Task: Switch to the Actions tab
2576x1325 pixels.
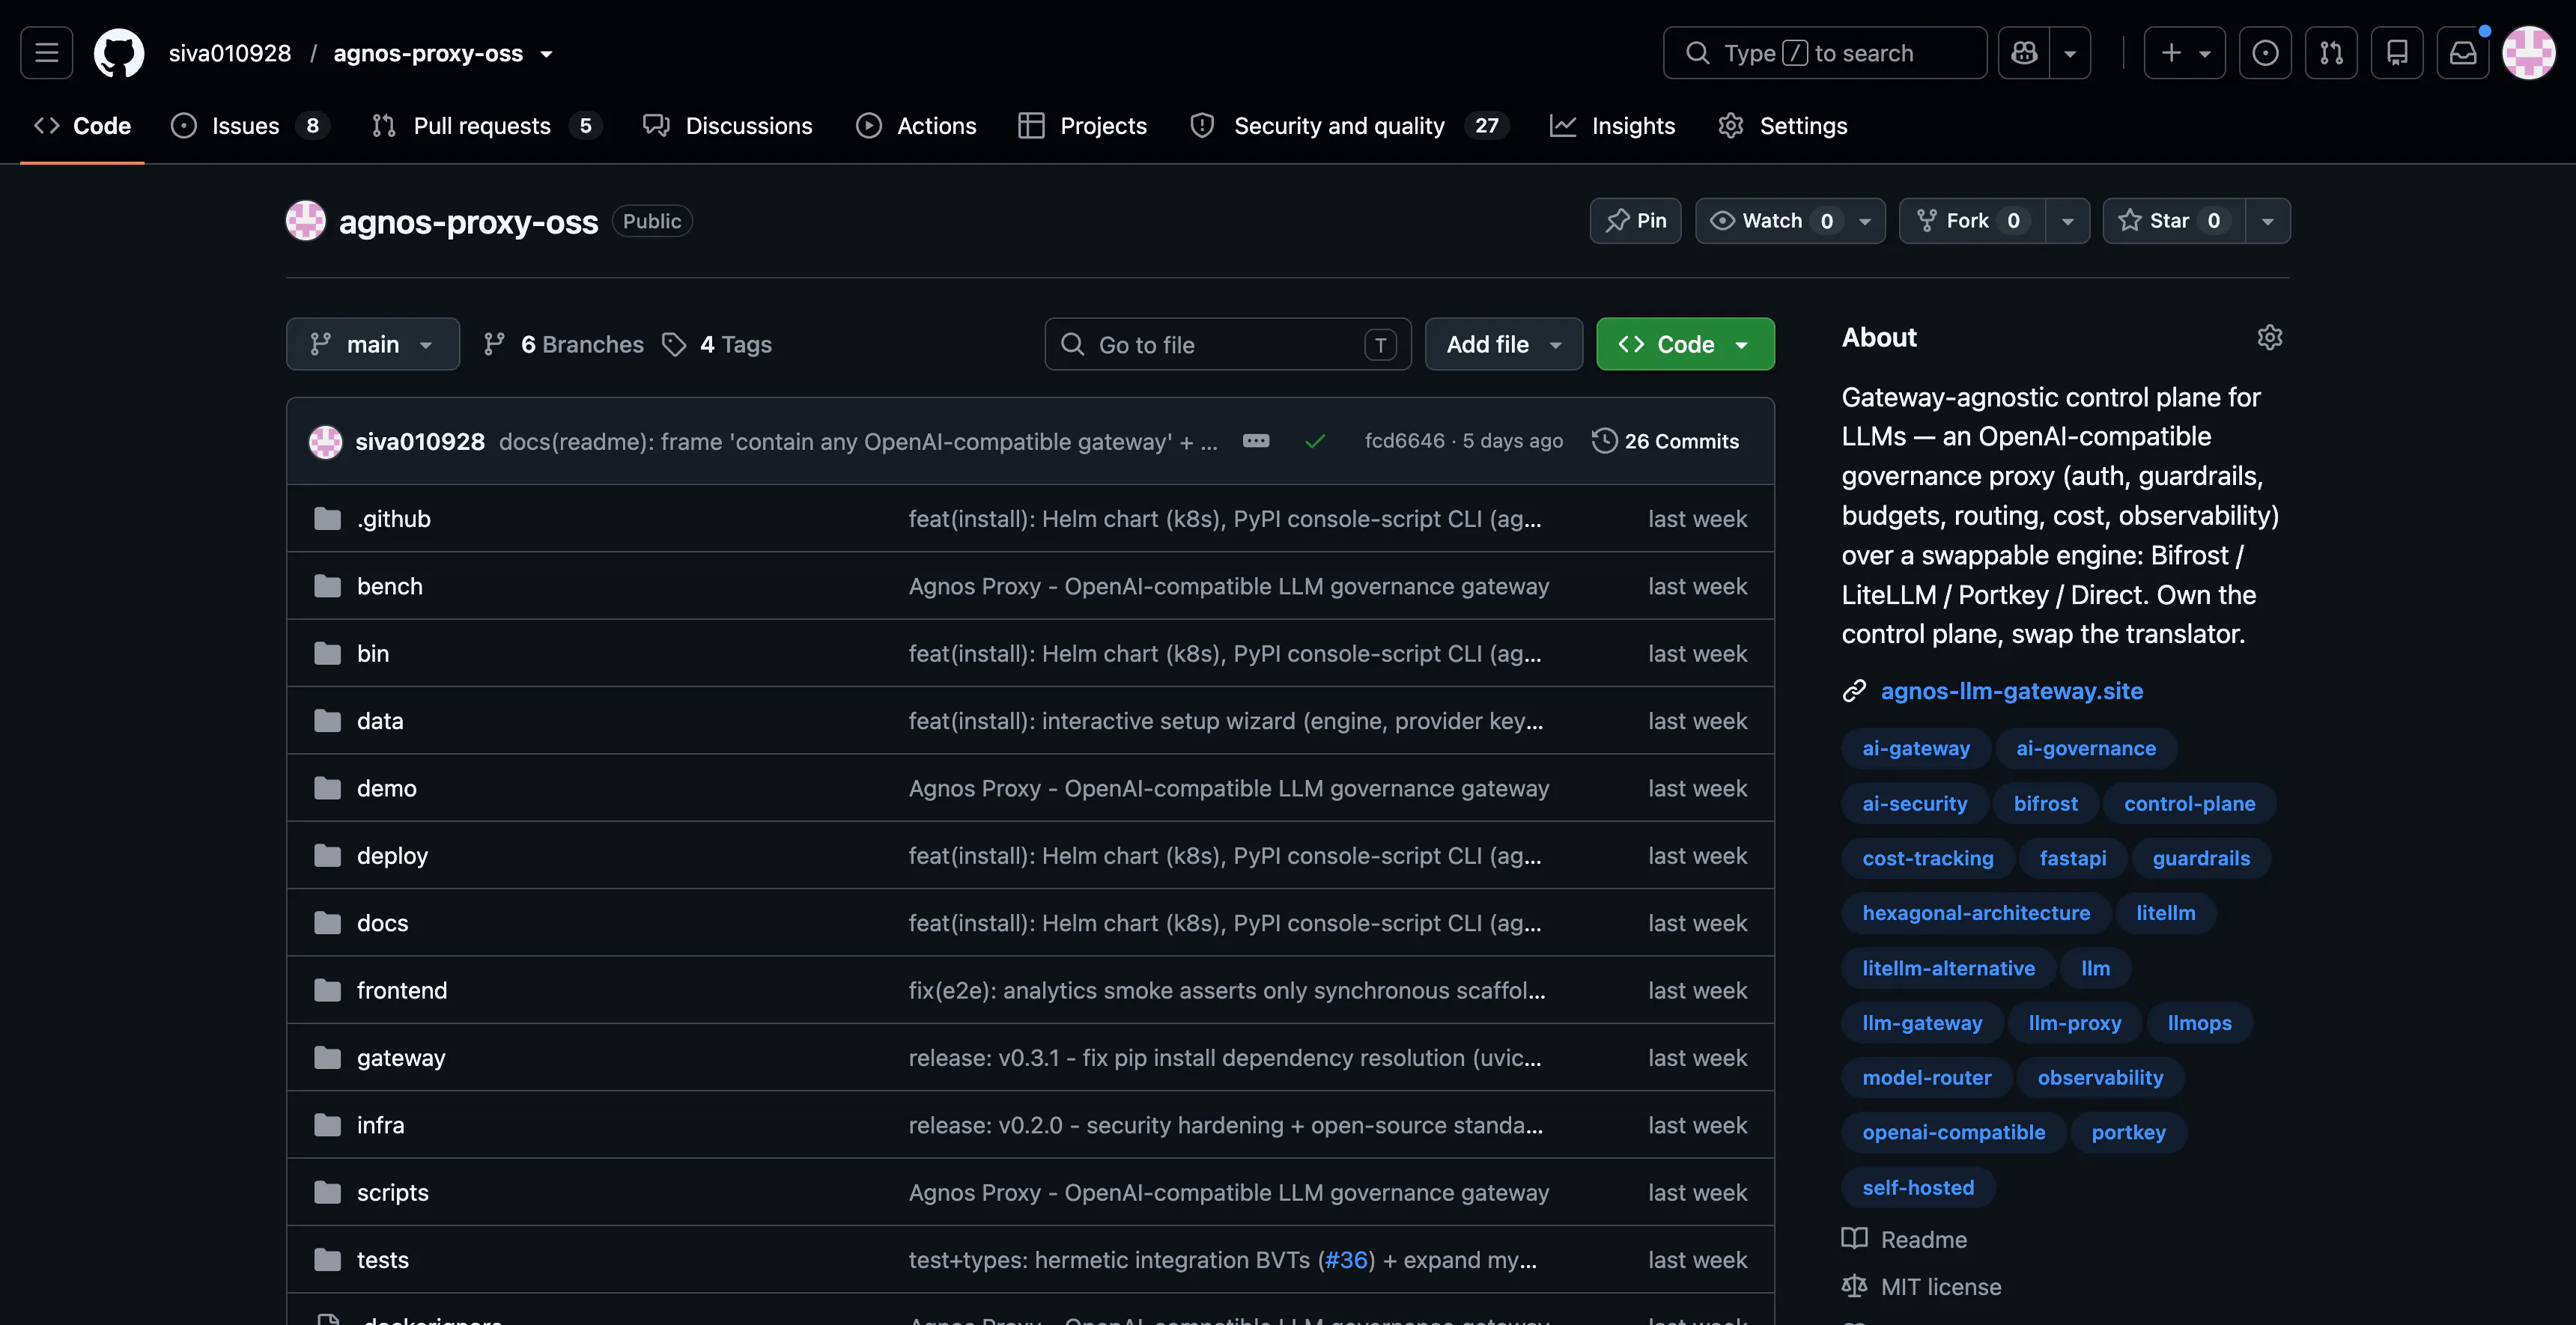Action: pyautogui.click(x=916, y=126)
